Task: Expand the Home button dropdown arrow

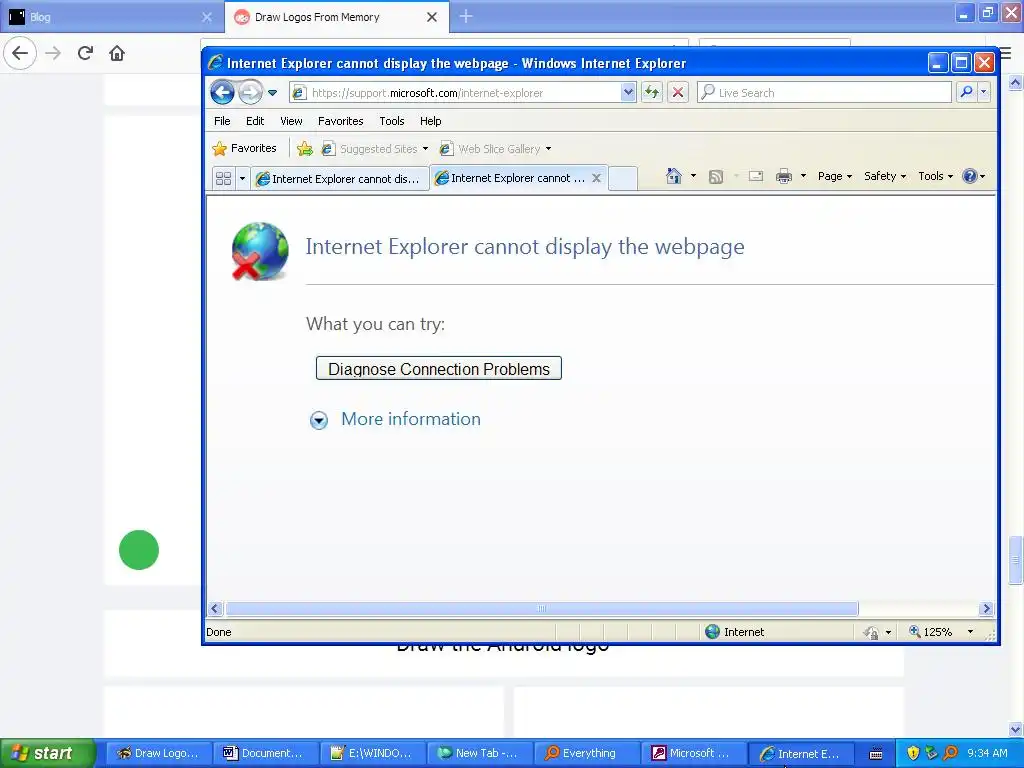Action: click(694, 176)
